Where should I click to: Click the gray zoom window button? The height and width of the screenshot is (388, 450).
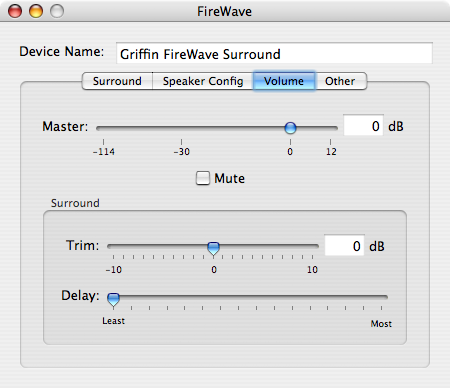57,11
